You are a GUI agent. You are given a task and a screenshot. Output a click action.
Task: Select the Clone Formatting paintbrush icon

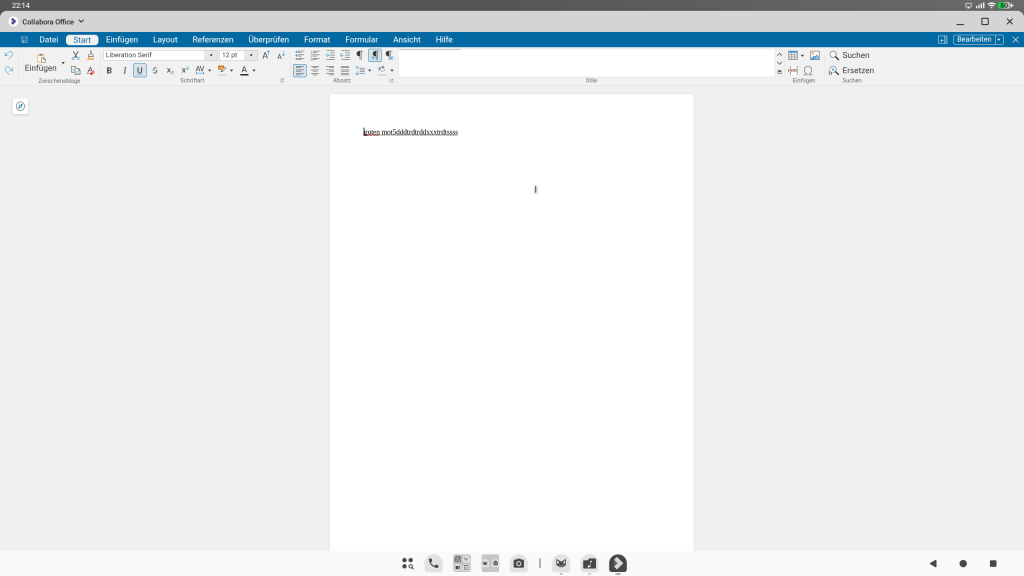91,56
